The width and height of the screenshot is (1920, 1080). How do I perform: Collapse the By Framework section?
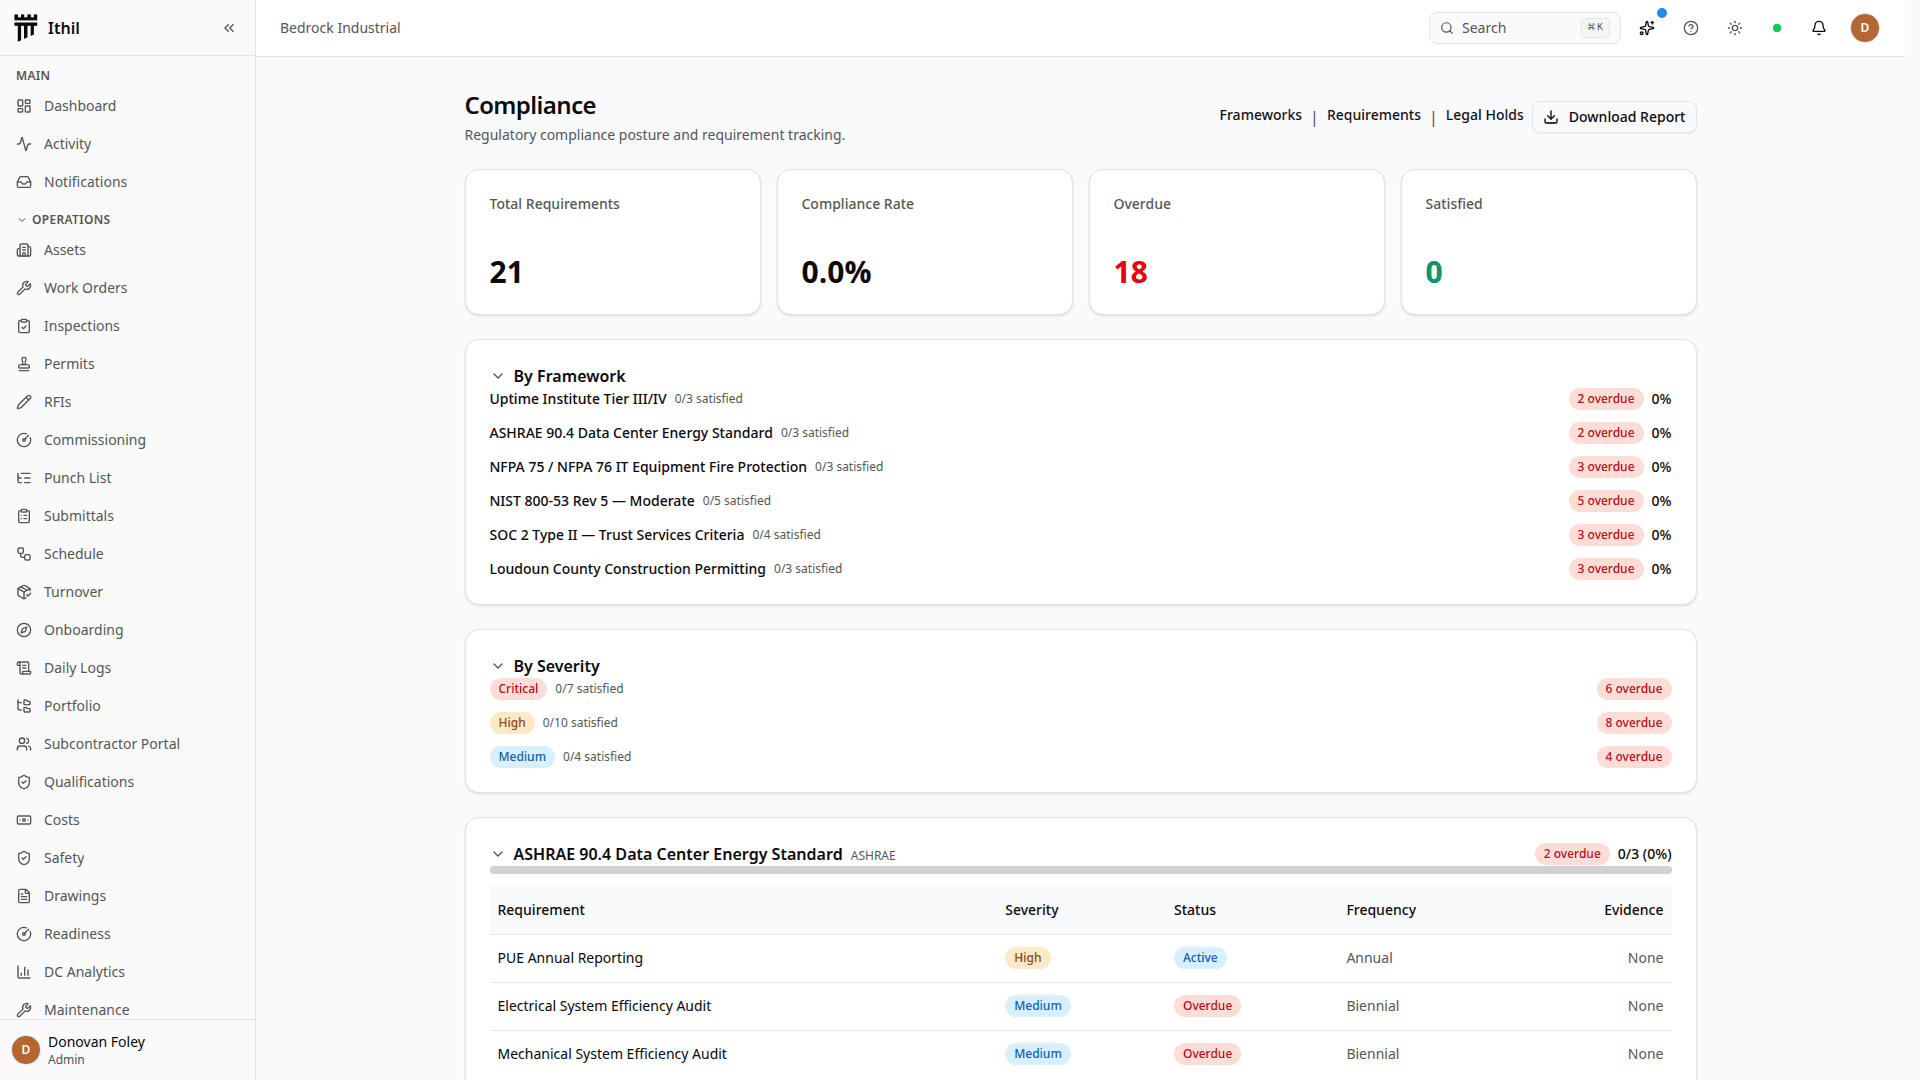(498, 376)
